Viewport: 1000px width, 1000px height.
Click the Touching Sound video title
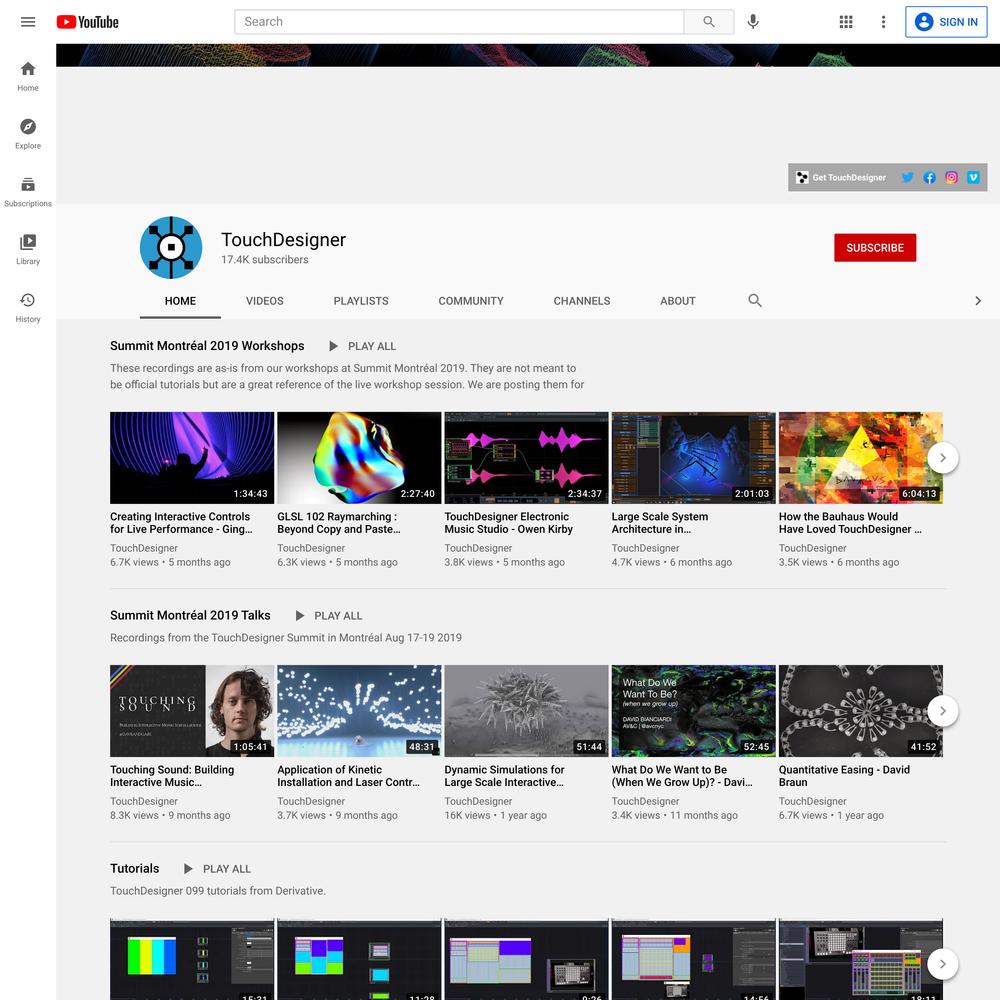point(172,776)
